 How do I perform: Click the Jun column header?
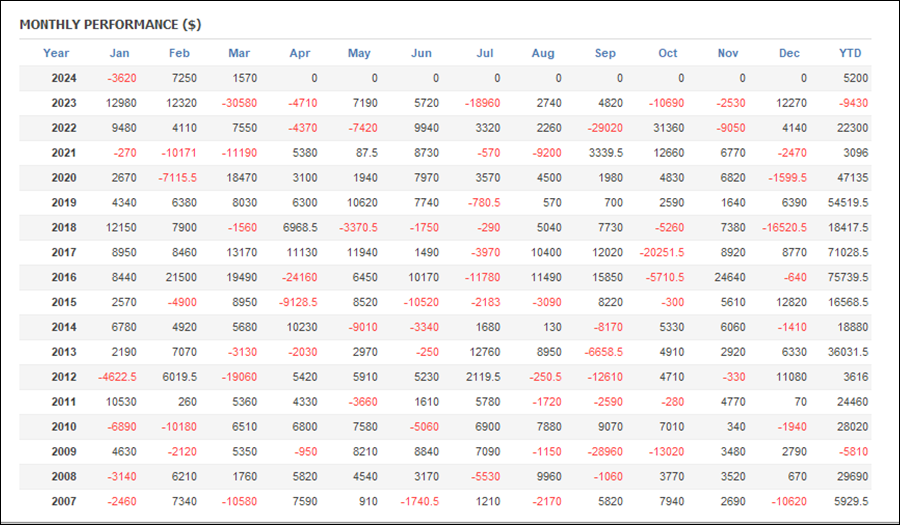421,53
